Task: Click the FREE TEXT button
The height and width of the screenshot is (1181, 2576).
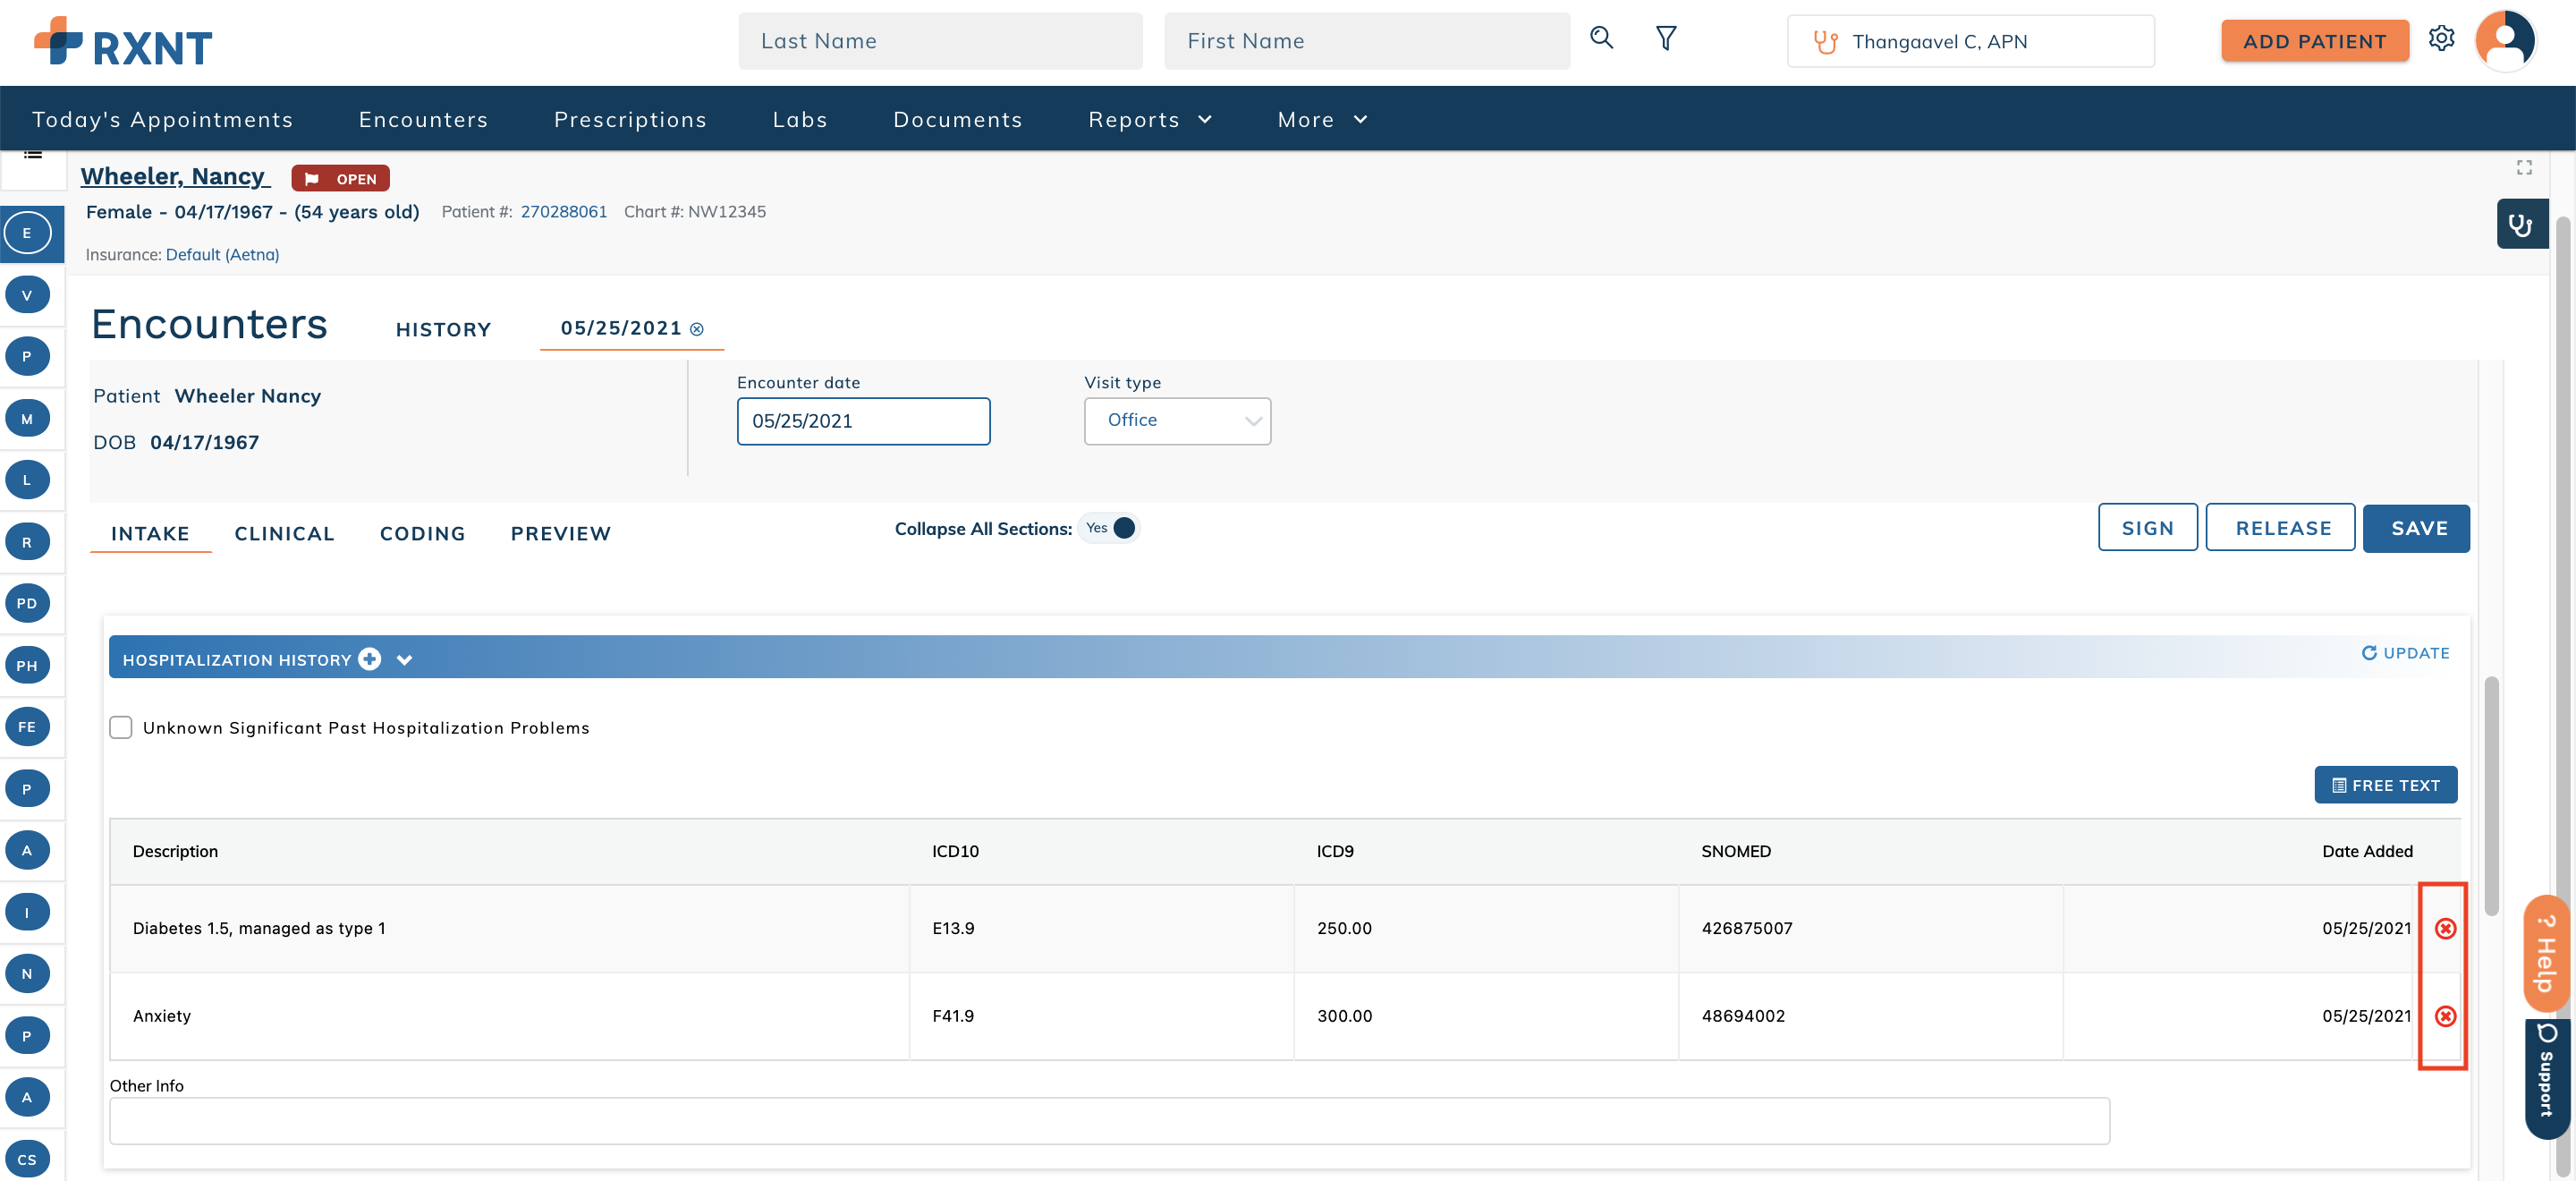Action: click(2385, 785)
